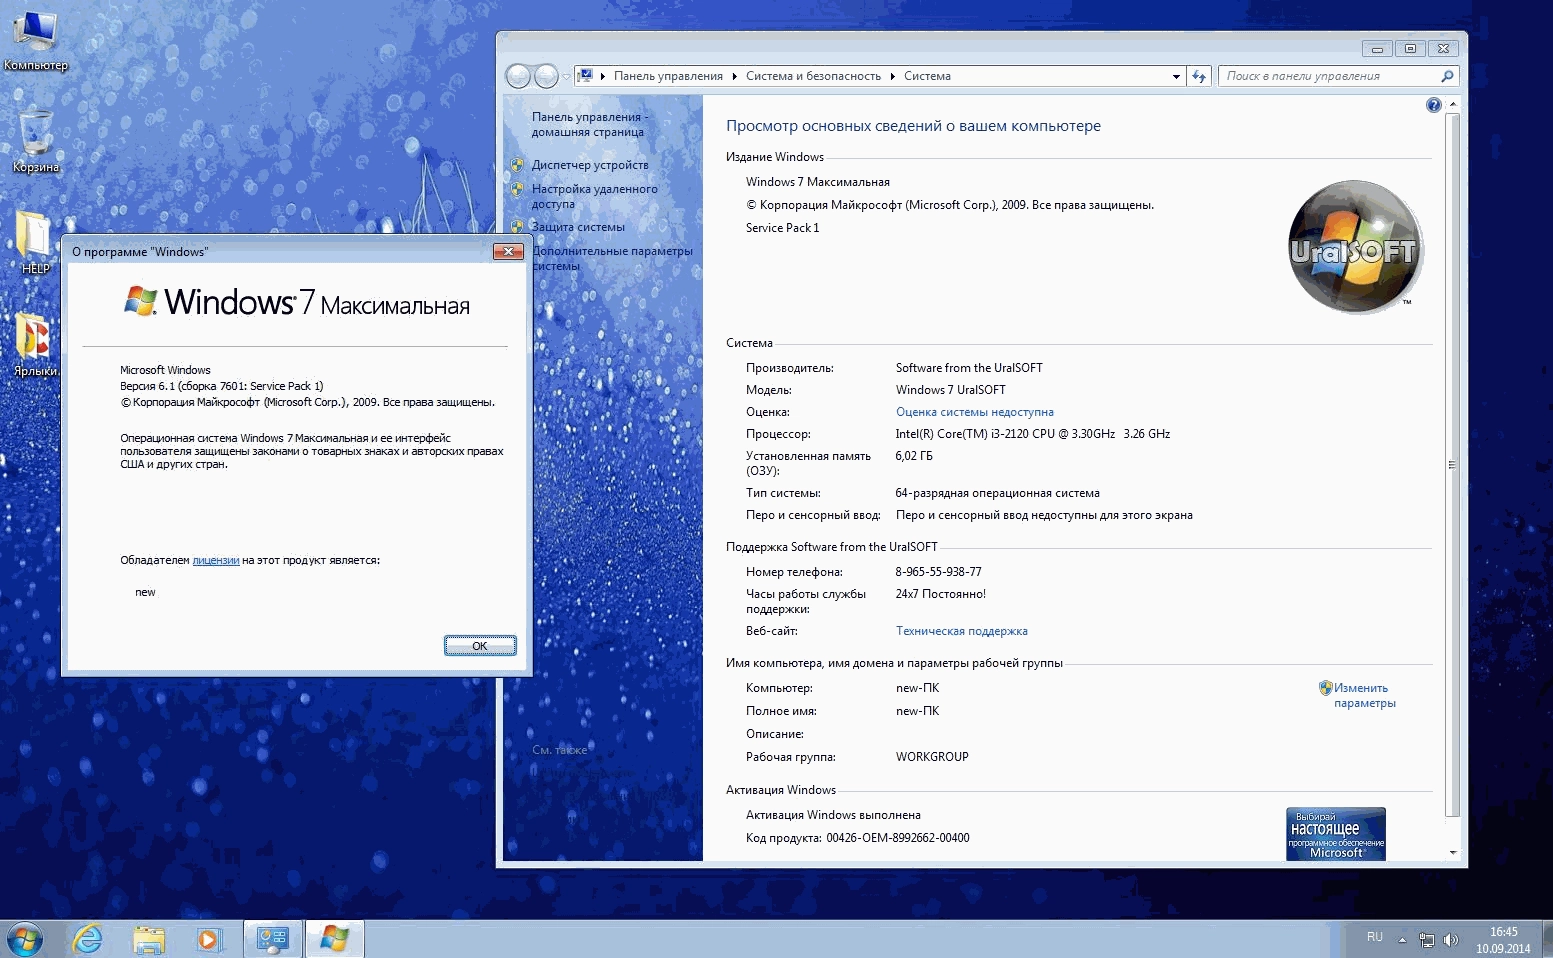
Task: Expand address bar history dropdown
Action: (x=1176, y=76)
